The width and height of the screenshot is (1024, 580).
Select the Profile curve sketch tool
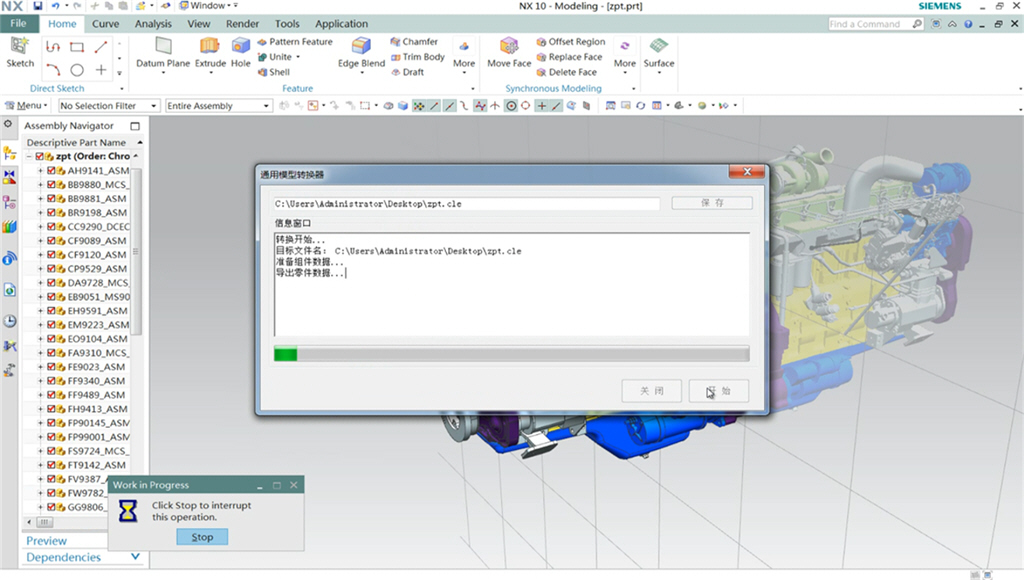[53, 47]
